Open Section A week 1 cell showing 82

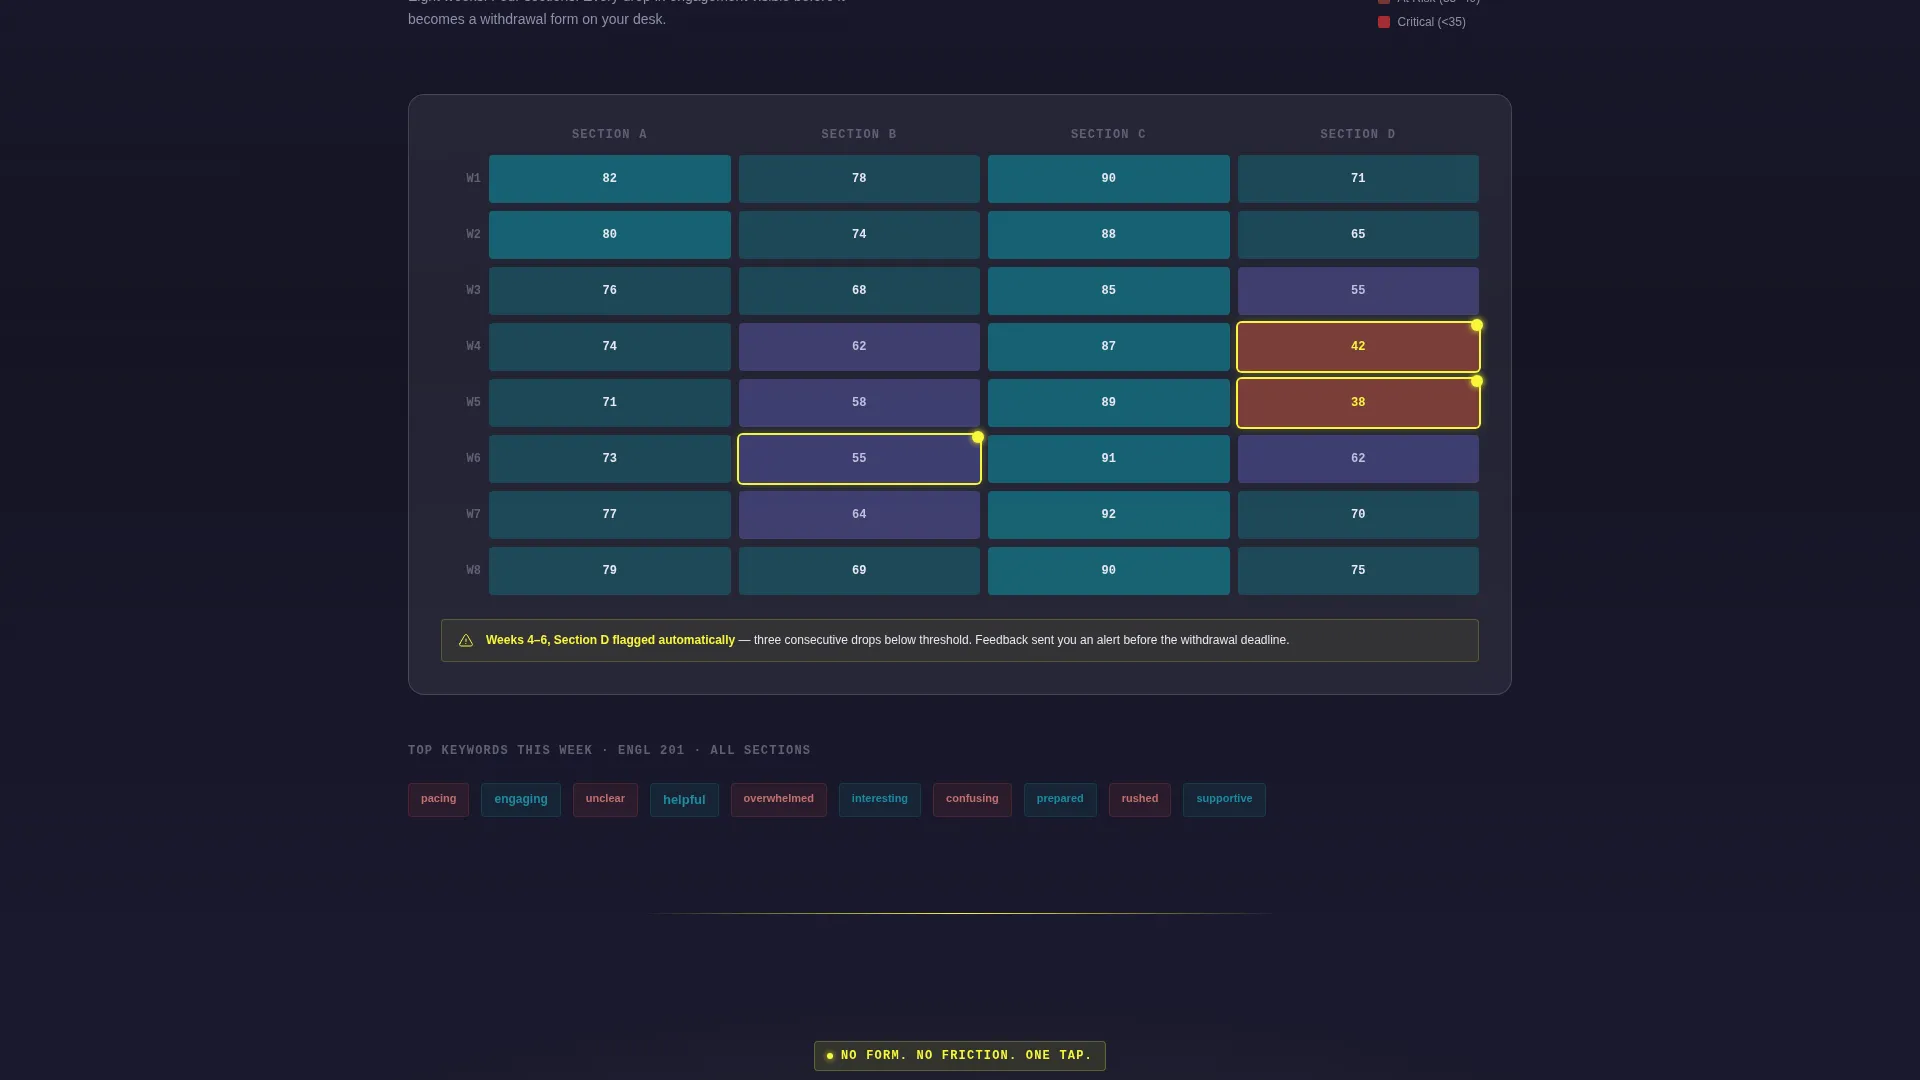click(610, 179)
